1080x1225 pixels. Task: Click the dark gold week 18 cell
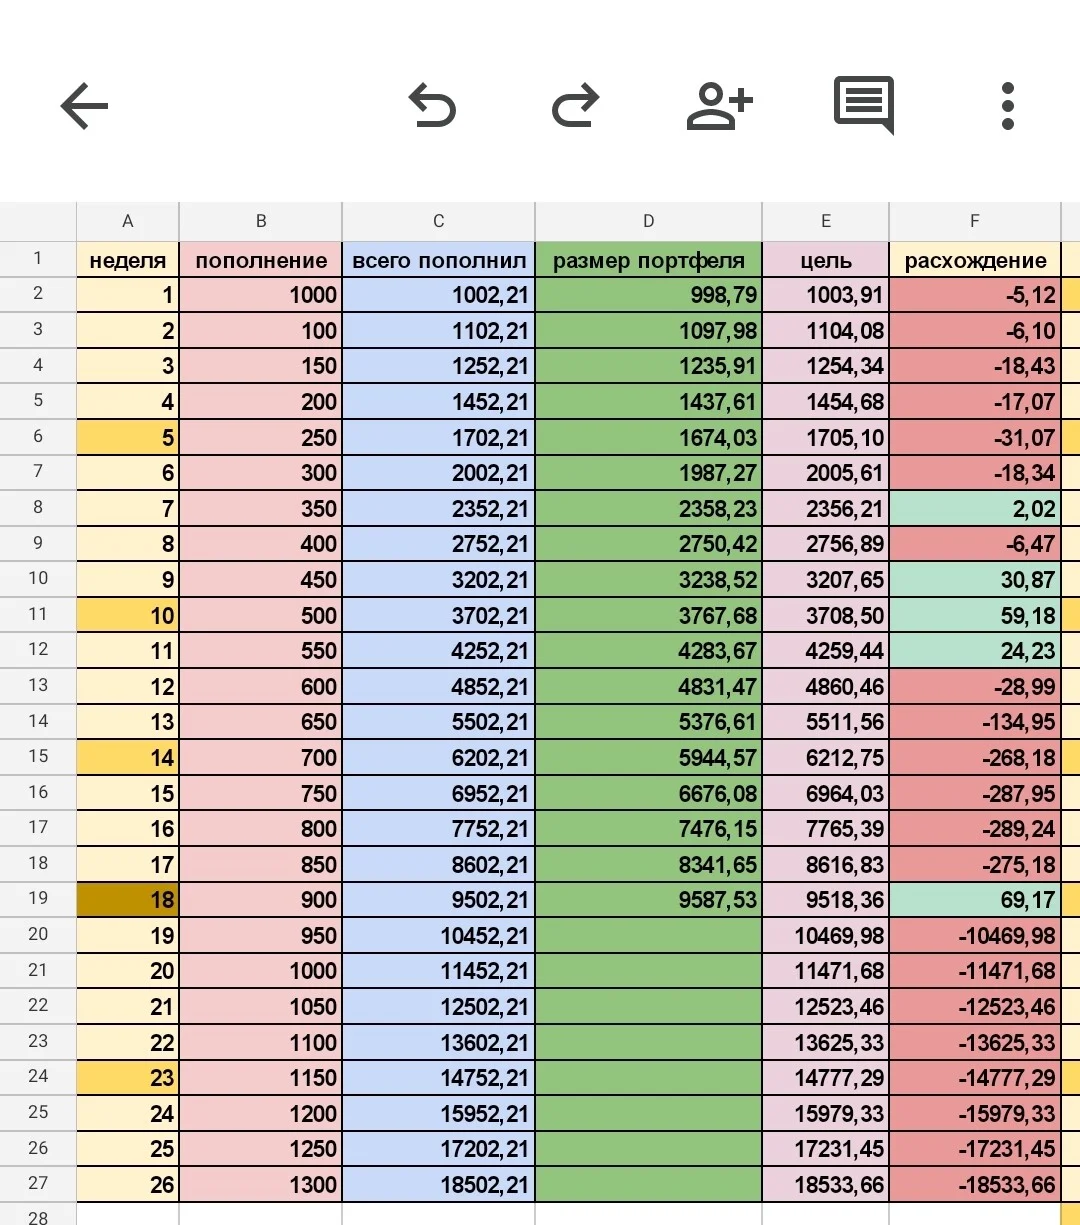pos(128,899)
